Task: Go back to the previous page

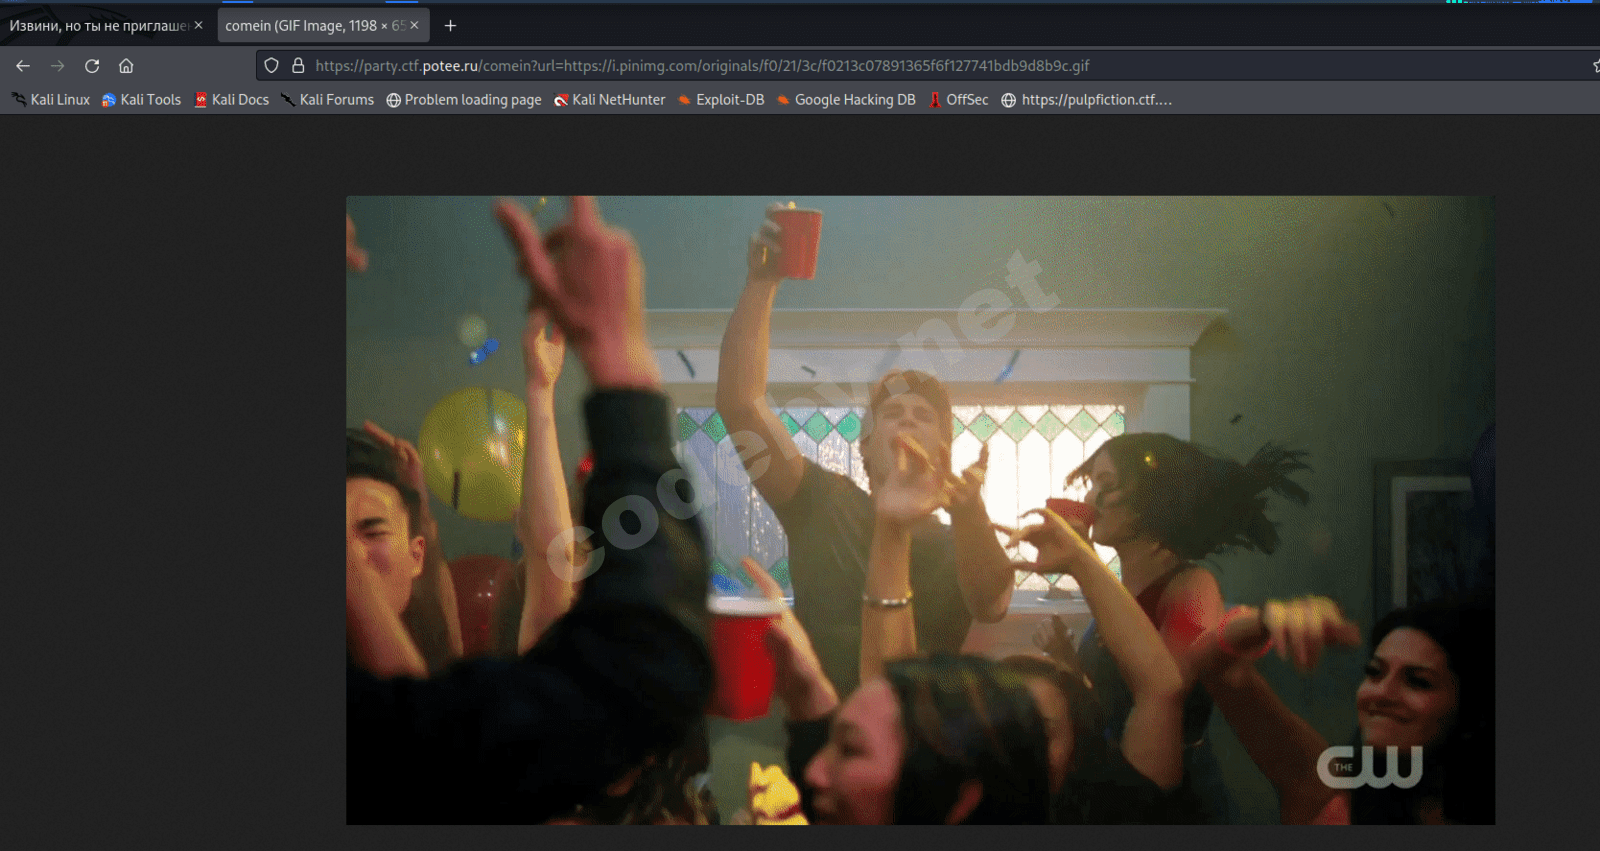Action: pyautogui.click(x=23, y=66)
